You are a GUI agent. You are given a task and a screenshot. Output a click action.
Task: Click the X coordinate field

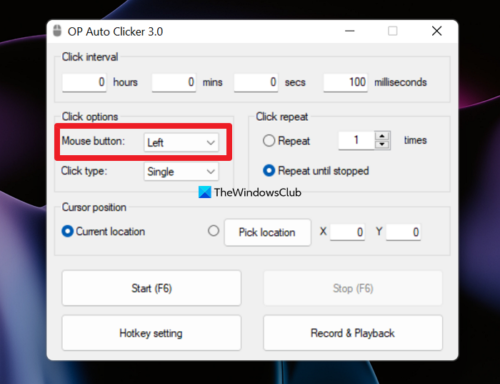347,232
